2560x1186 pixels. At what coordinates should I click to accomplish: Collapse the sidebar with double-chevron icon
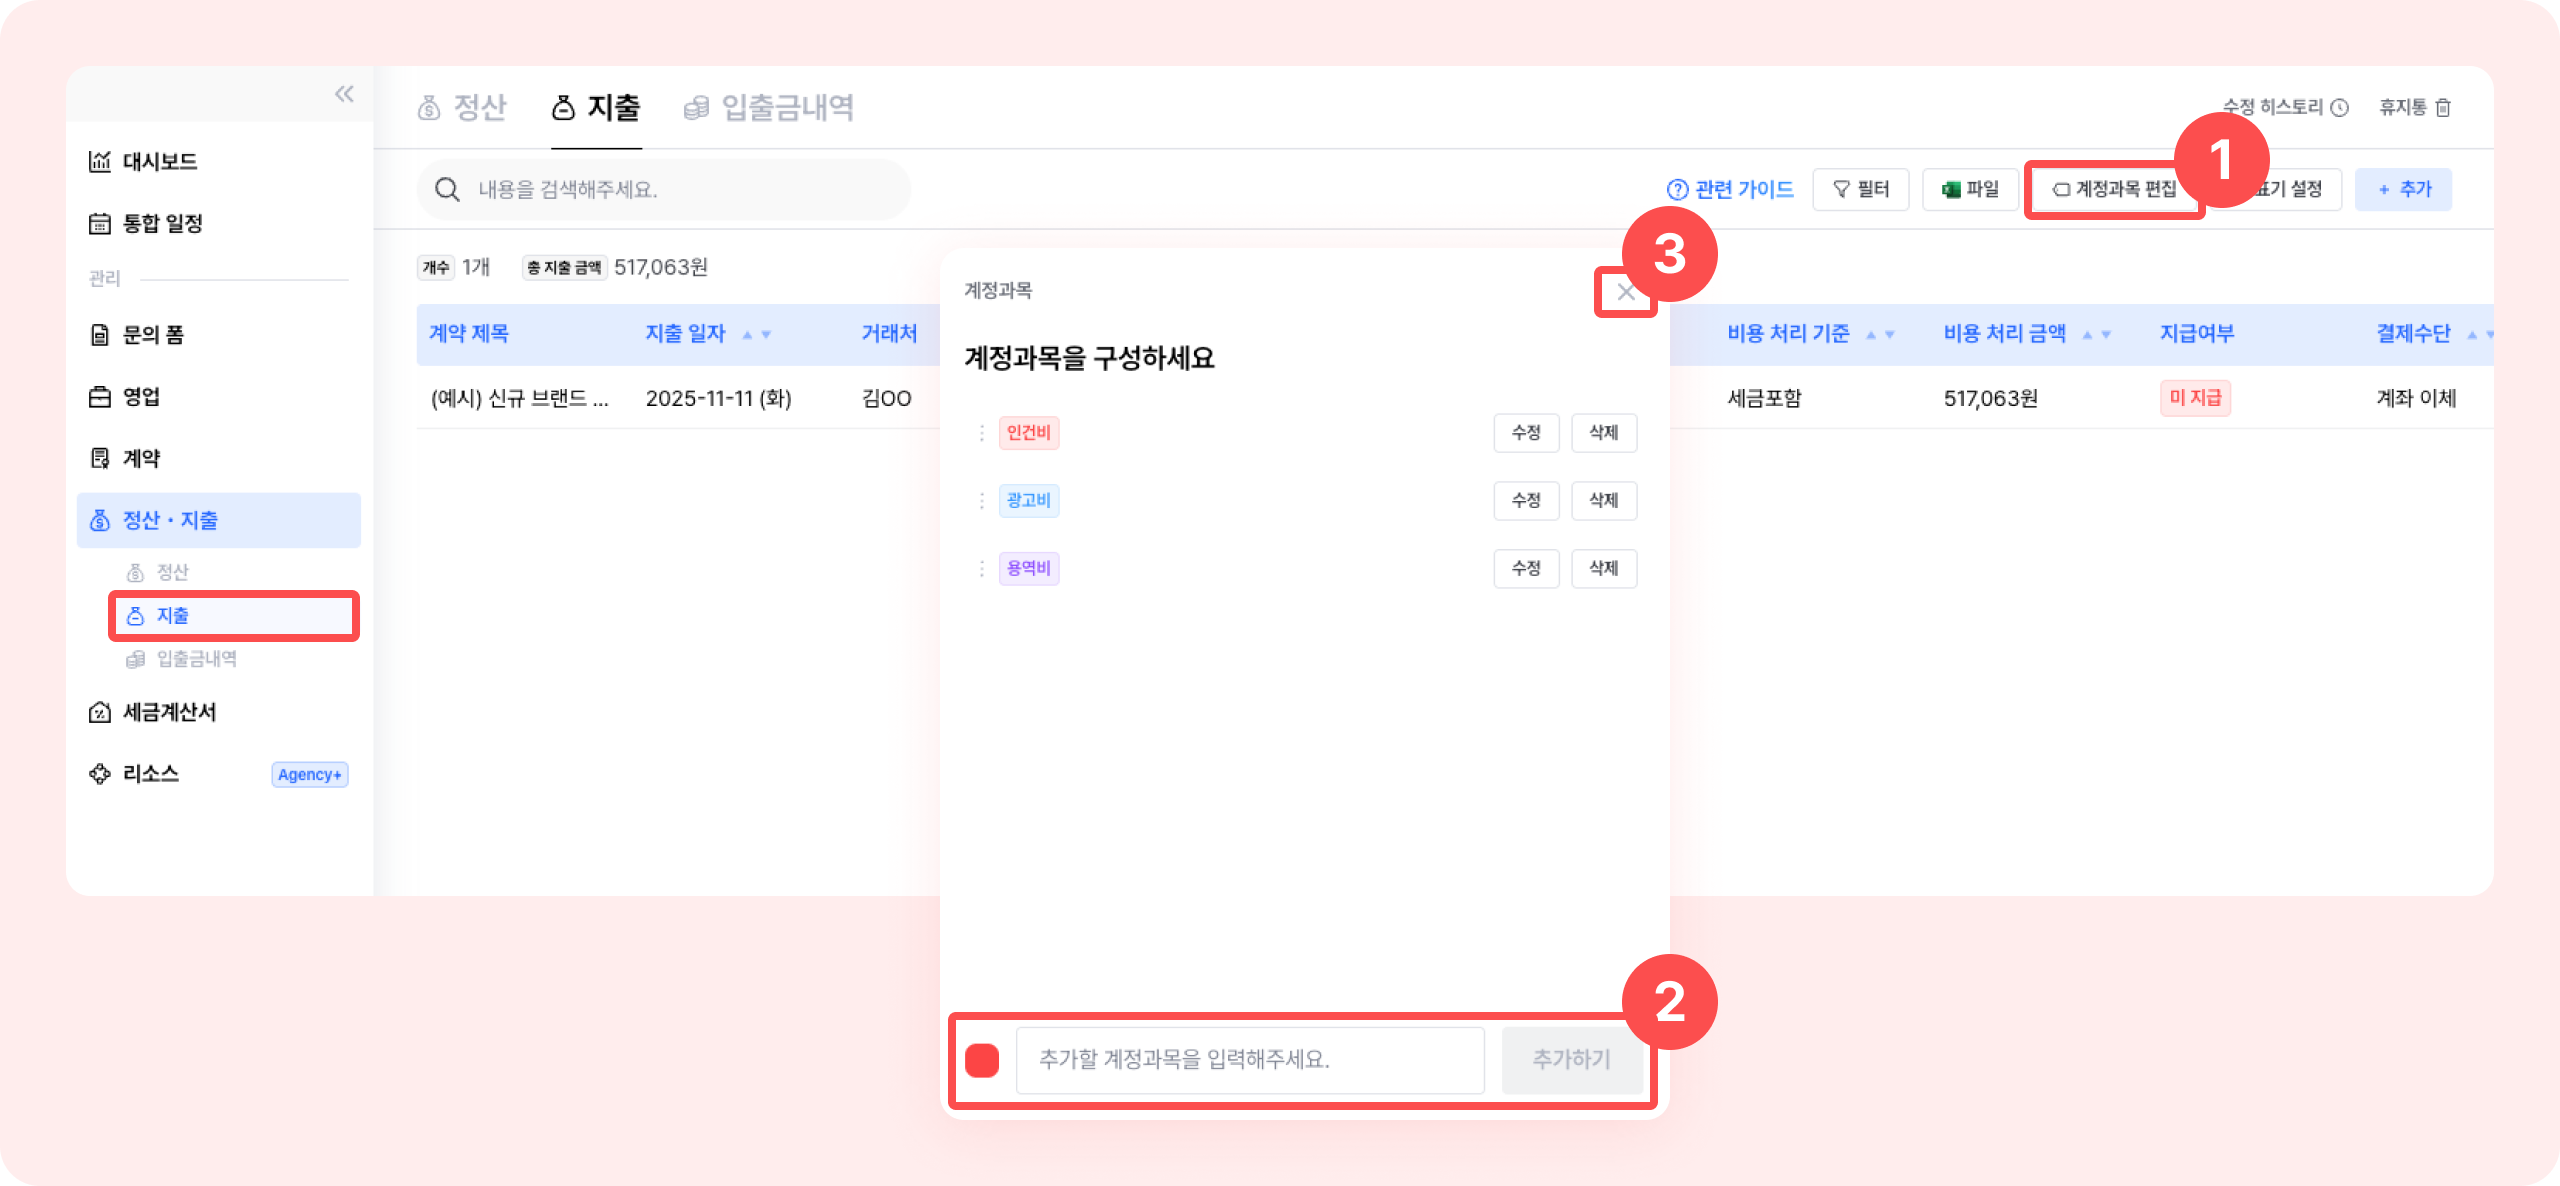tap(344, 94)
